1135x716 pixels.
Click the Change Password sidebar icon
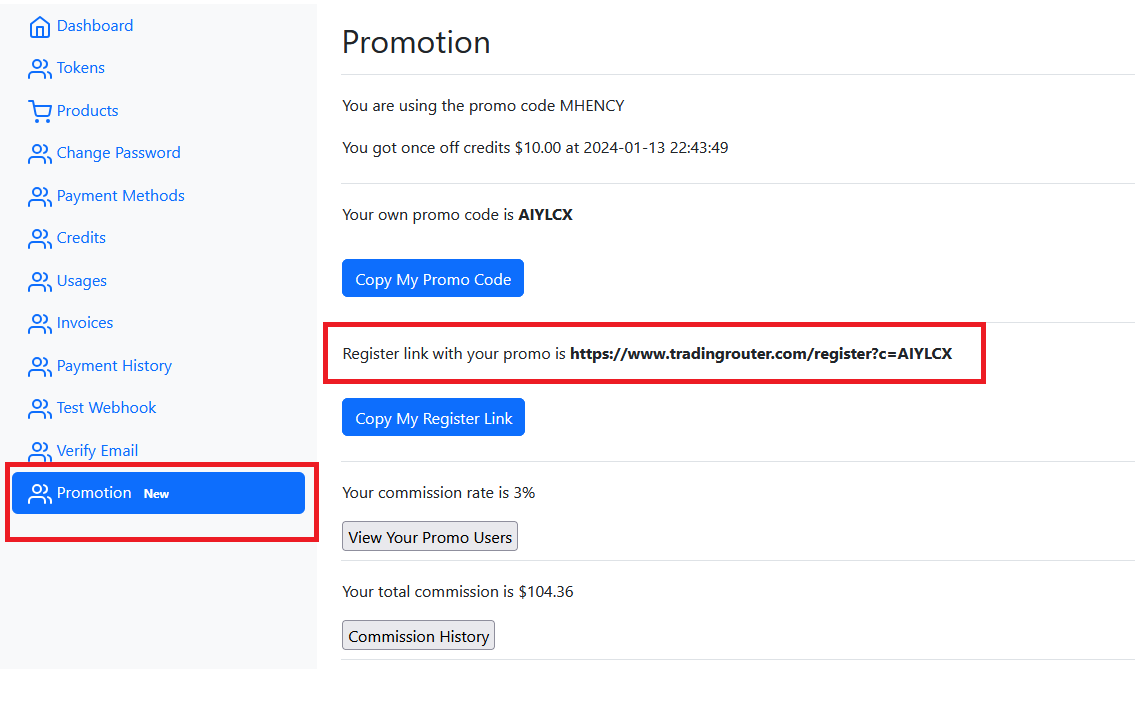40,154
